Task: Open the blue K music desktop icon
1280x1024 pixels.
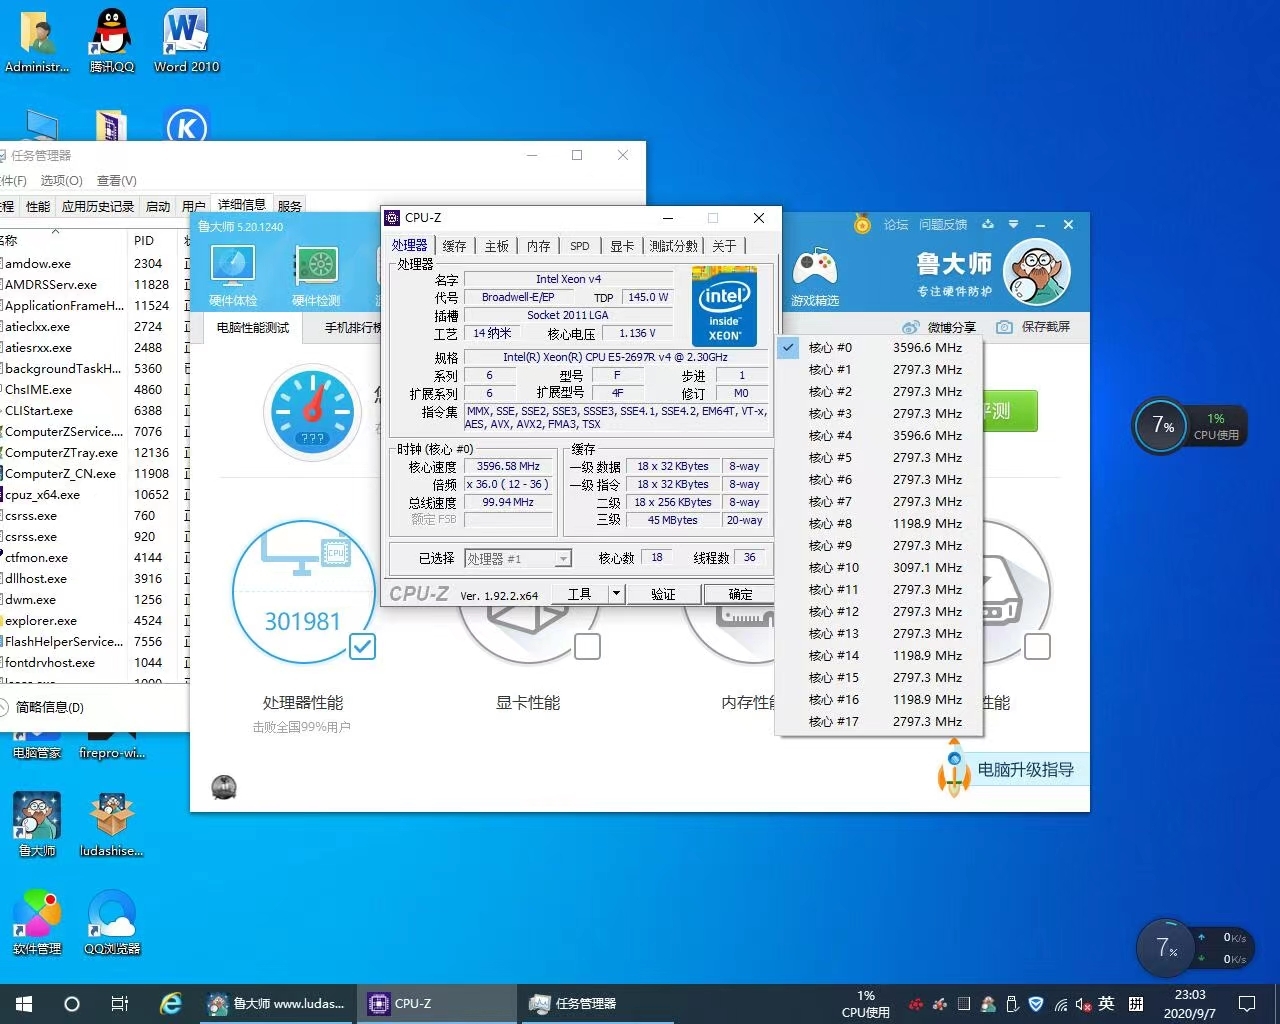Action: [186, 127]
